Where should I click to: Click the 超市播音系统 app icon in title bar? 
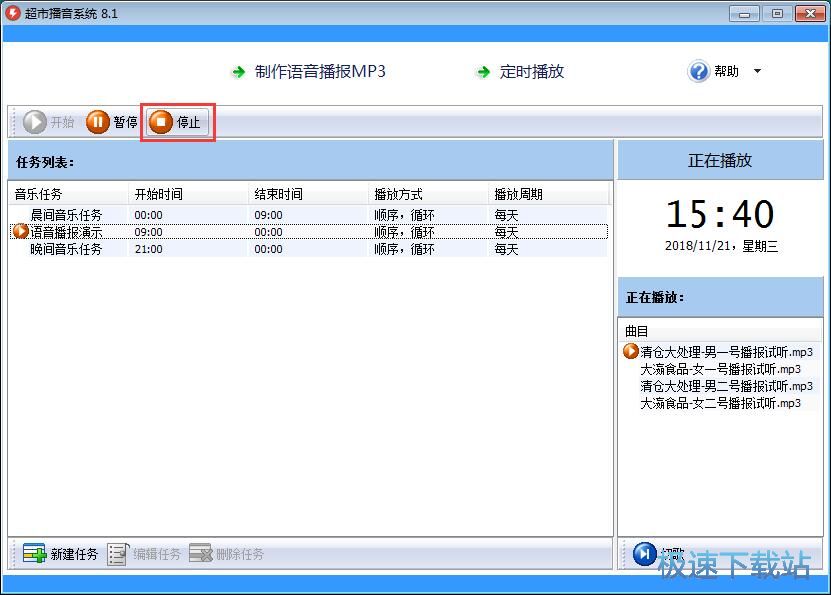pyautogui.click(x=13, y=13)
